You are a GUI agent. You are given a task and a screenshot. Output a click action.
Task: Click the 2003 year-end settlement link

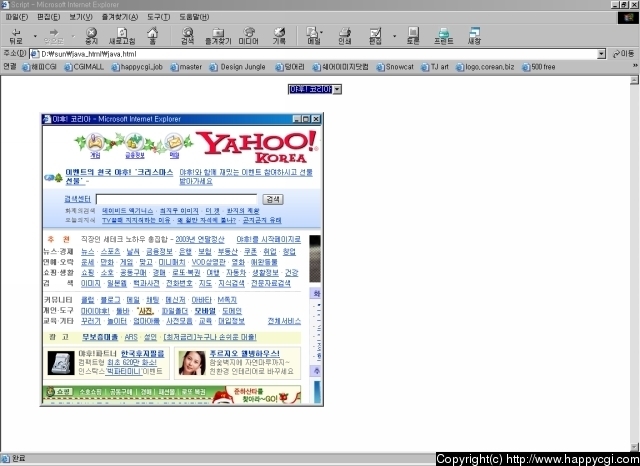coord(200,240)
